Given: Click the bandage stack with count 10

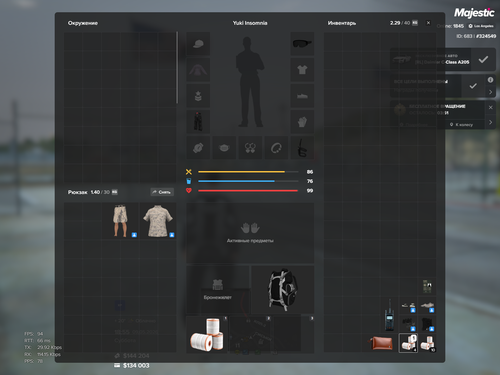Looking at the screenshot, I should click(x=427, y=343).
